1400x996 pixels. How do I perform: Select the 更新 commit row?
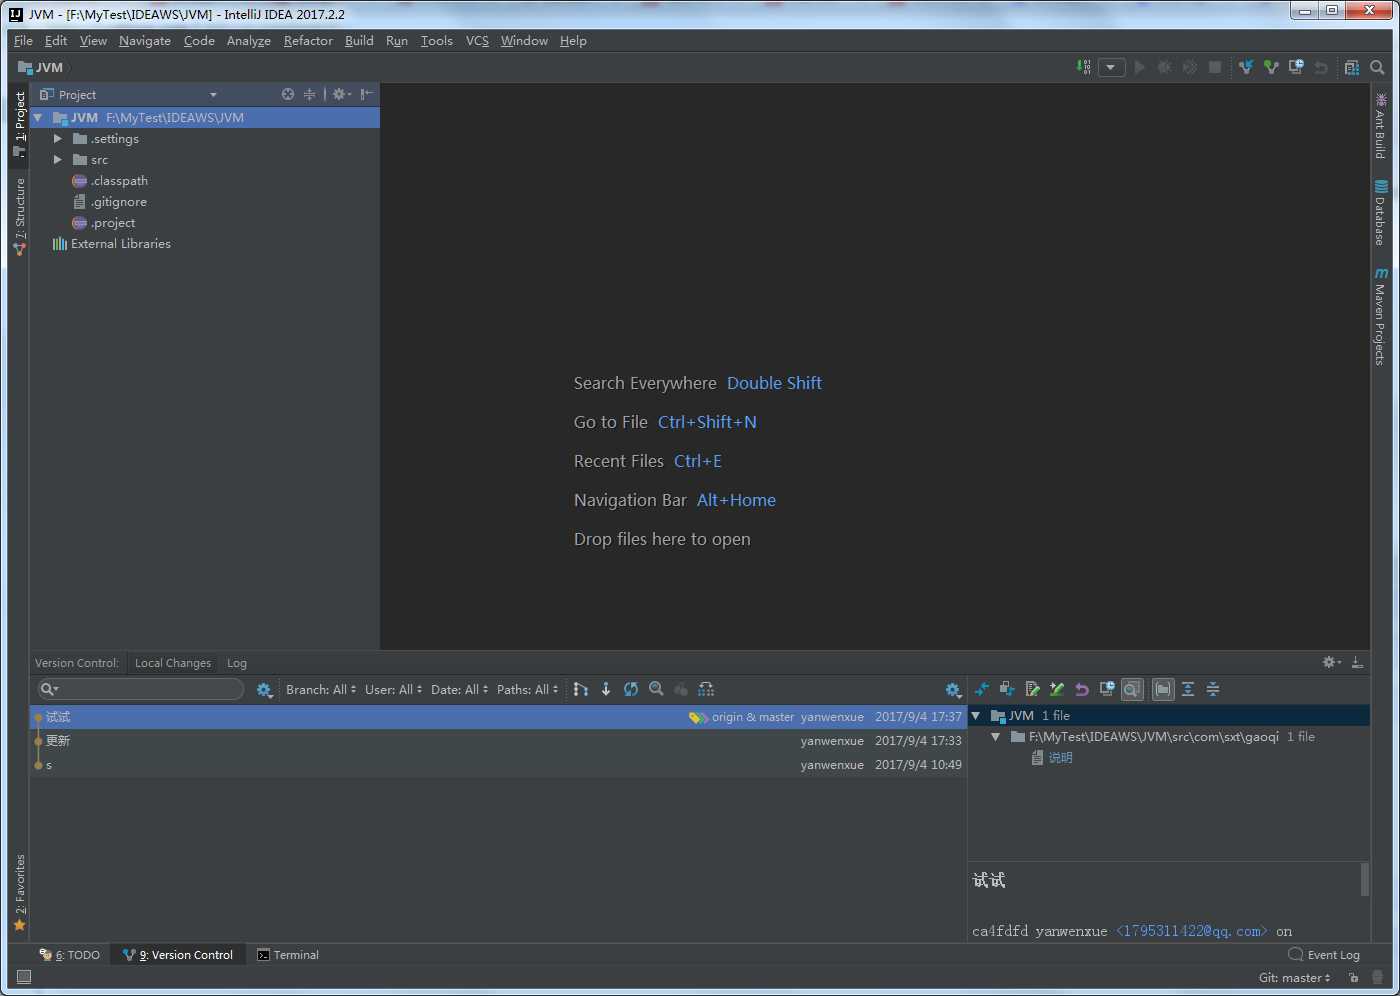(498, 741)
